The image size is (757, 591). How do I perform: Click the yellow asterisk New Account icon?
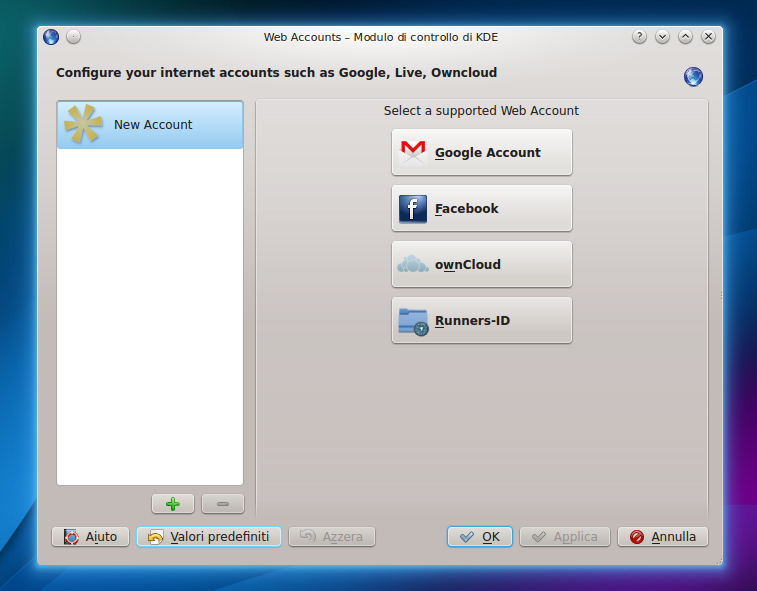83,124
